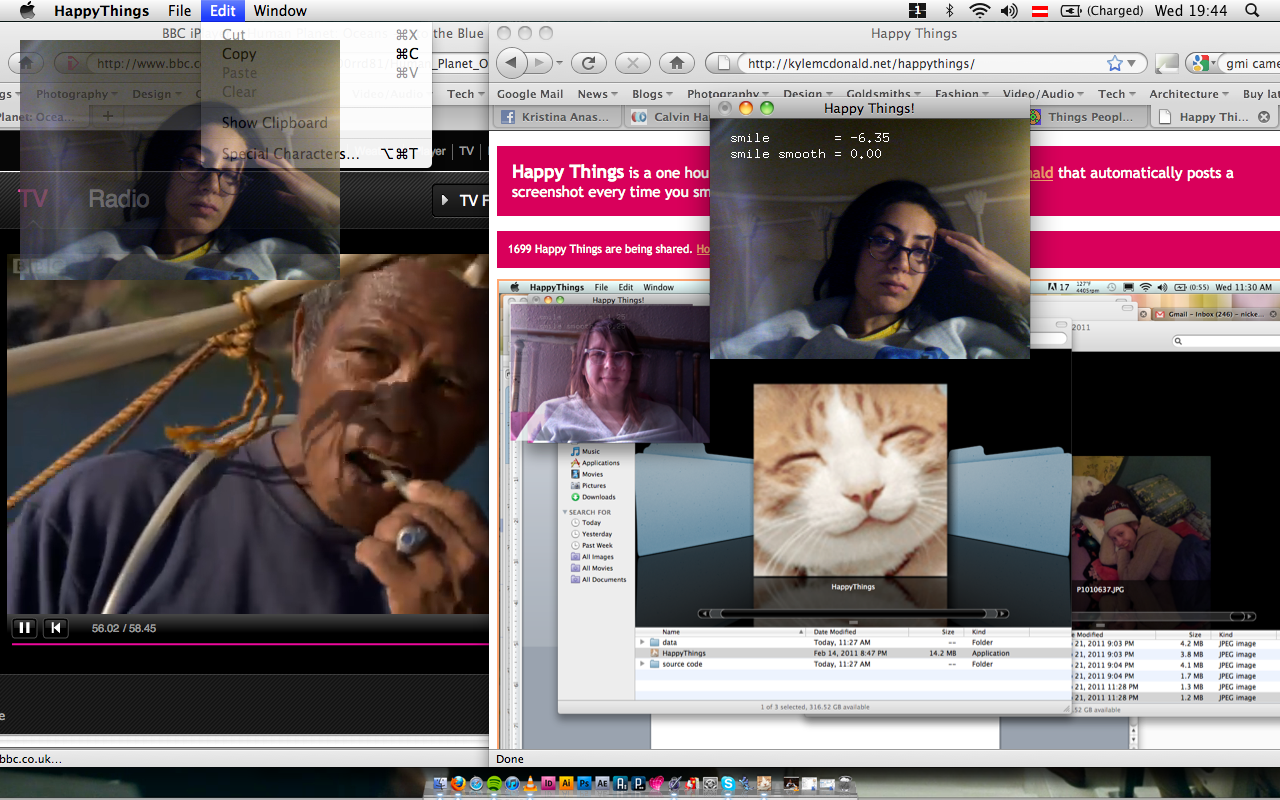This screenshot has width=1280, height=800.
Task: Expand the News bookmarks folder
Action: 597,94
